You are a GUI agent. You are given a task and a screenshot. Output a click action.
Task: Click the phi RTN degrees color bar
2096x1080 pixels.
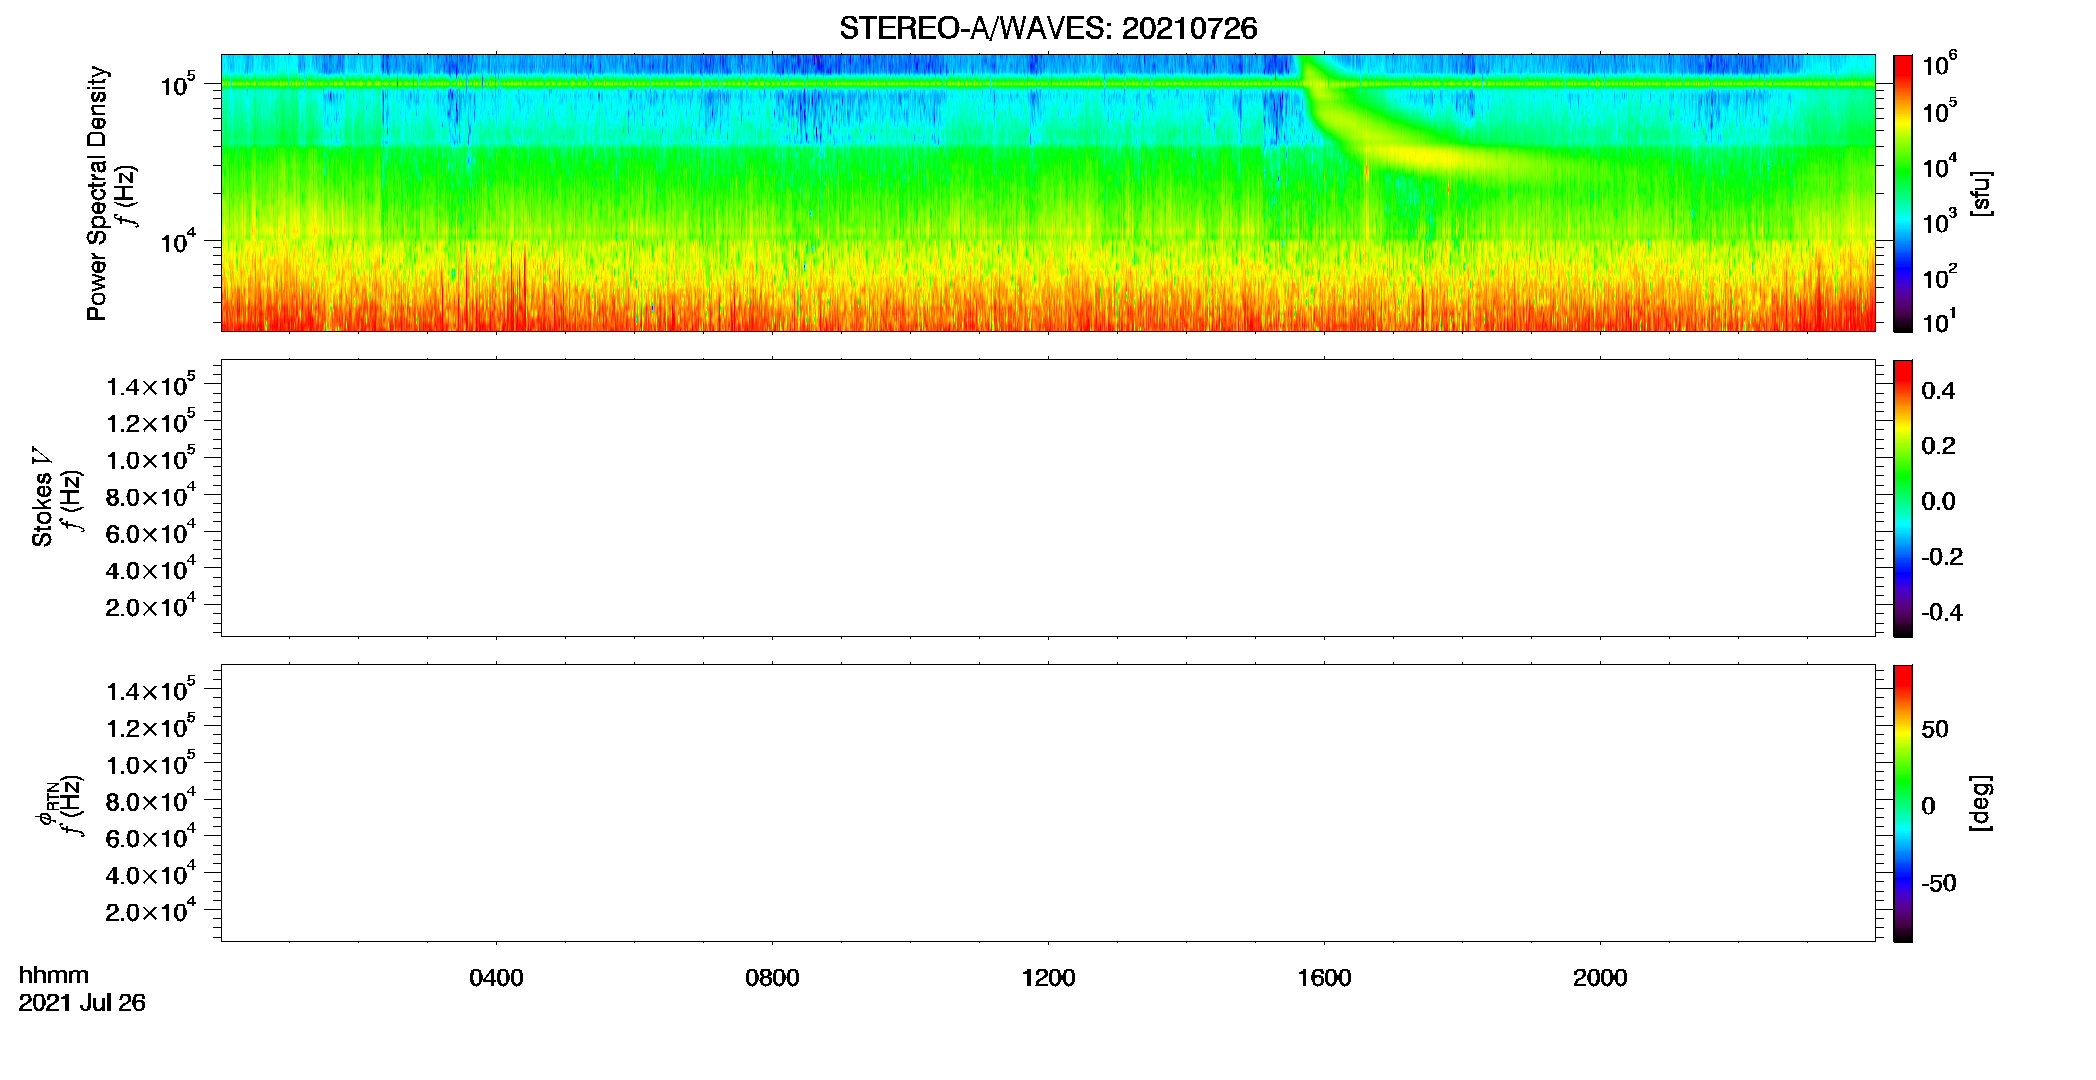pos(1903,803)
